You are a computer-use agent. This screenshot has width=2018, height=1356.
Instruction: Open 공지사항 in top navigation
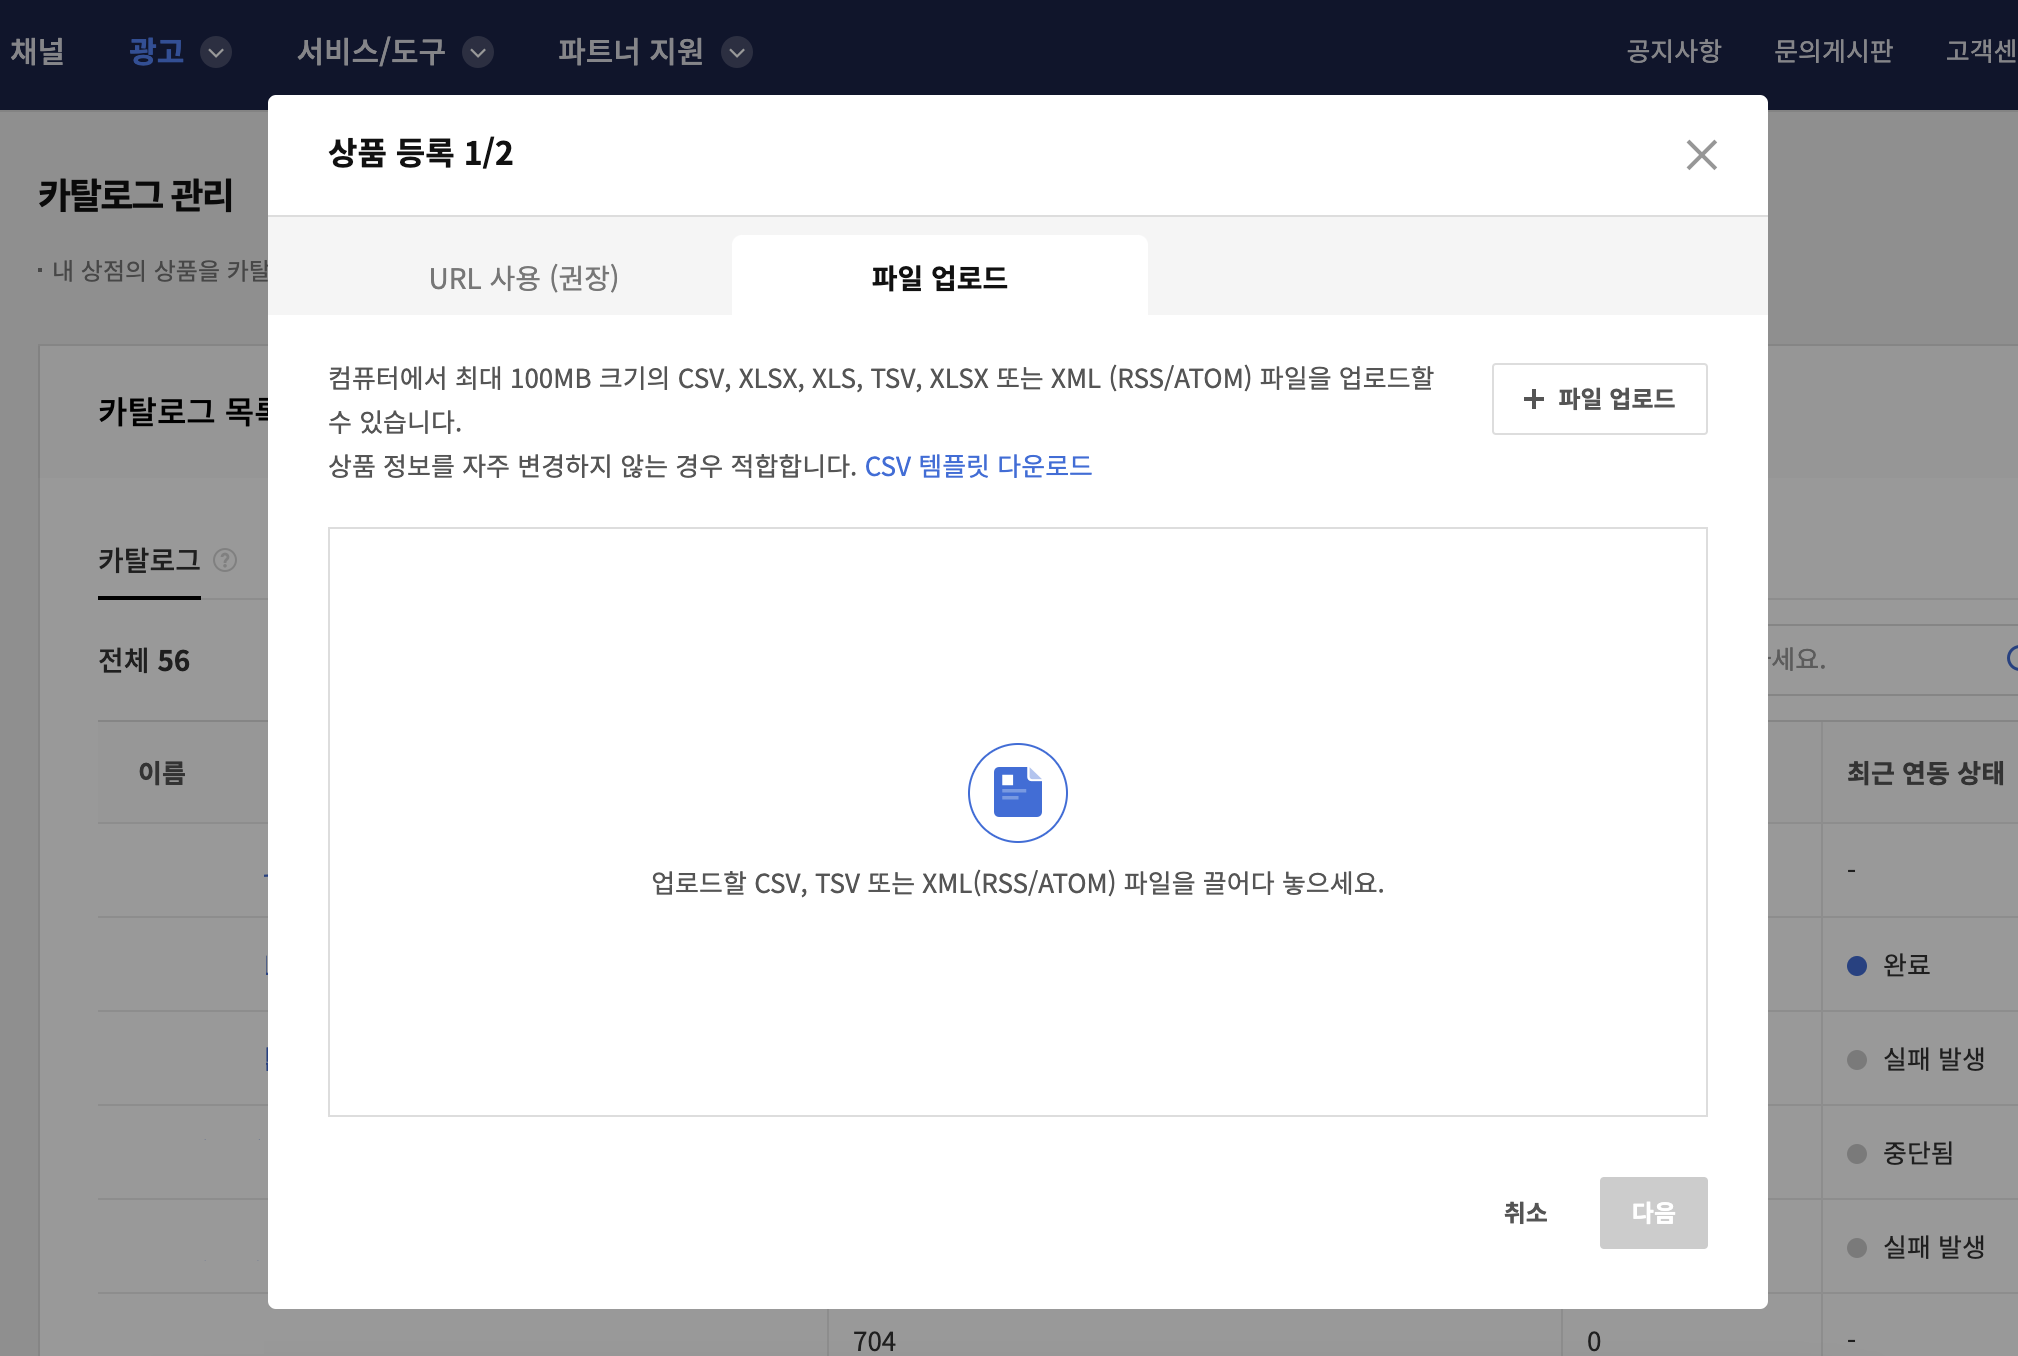click(x=1673, y=51)
